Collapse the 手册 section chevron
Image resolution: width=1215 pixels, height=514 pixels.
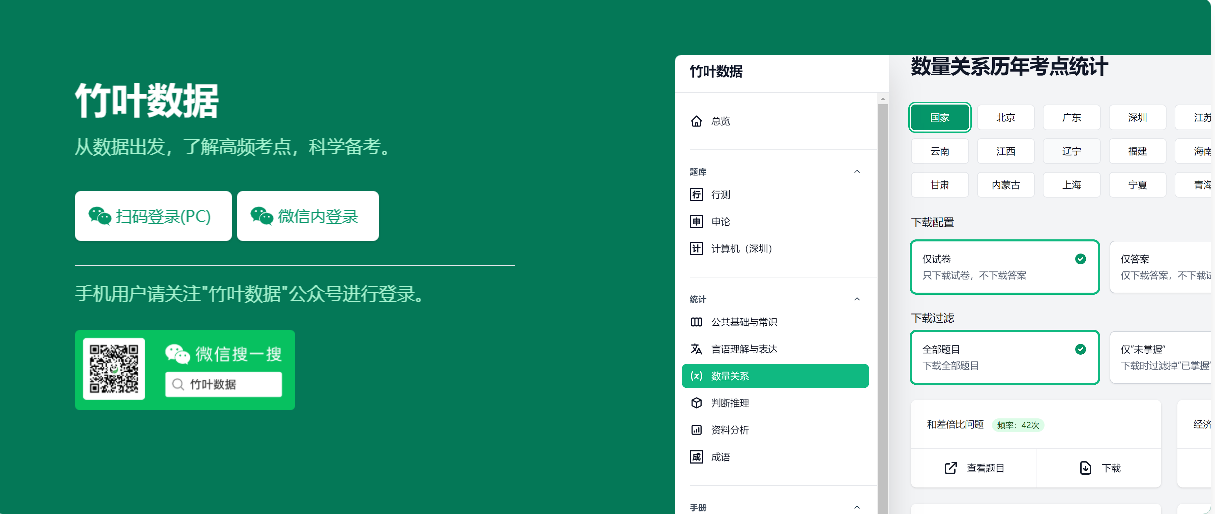tap(856, 507)
